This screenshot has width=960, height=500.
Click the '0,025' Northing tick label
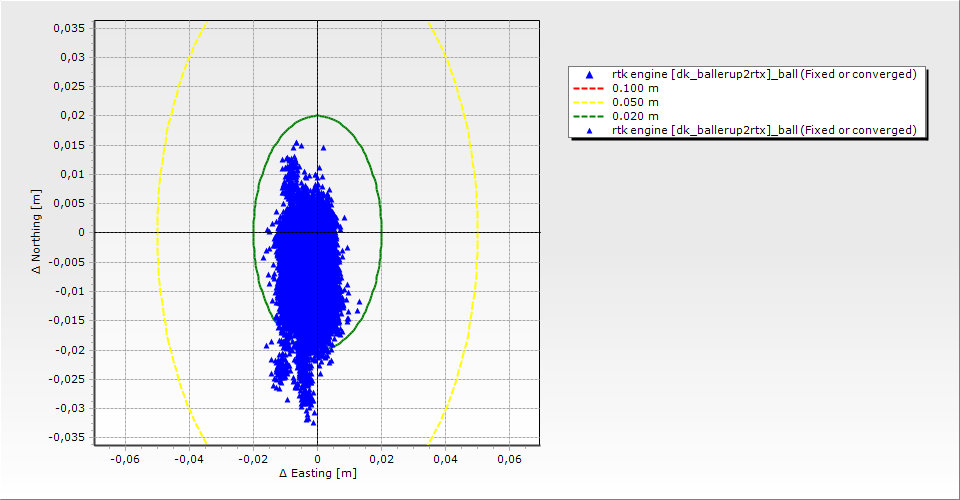click(x=69, y=86)
